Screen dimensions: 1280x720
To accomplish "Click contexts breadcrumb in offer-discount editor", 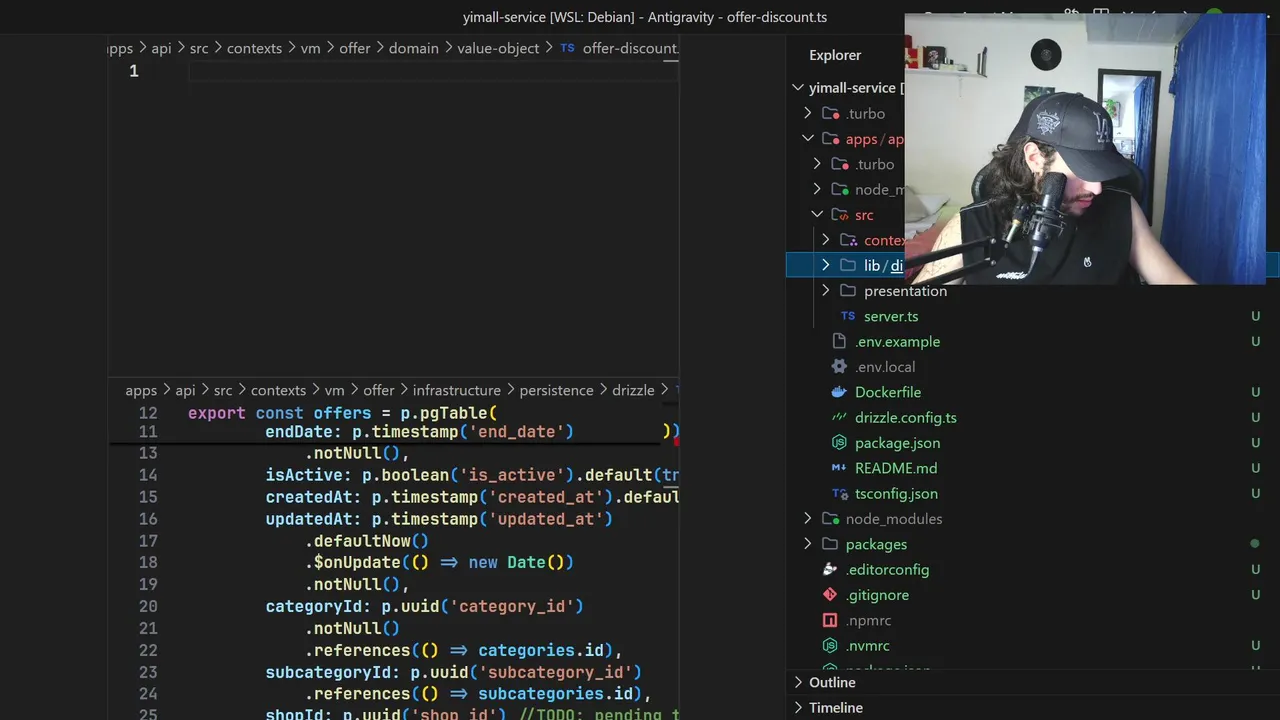I will point(254,48).
